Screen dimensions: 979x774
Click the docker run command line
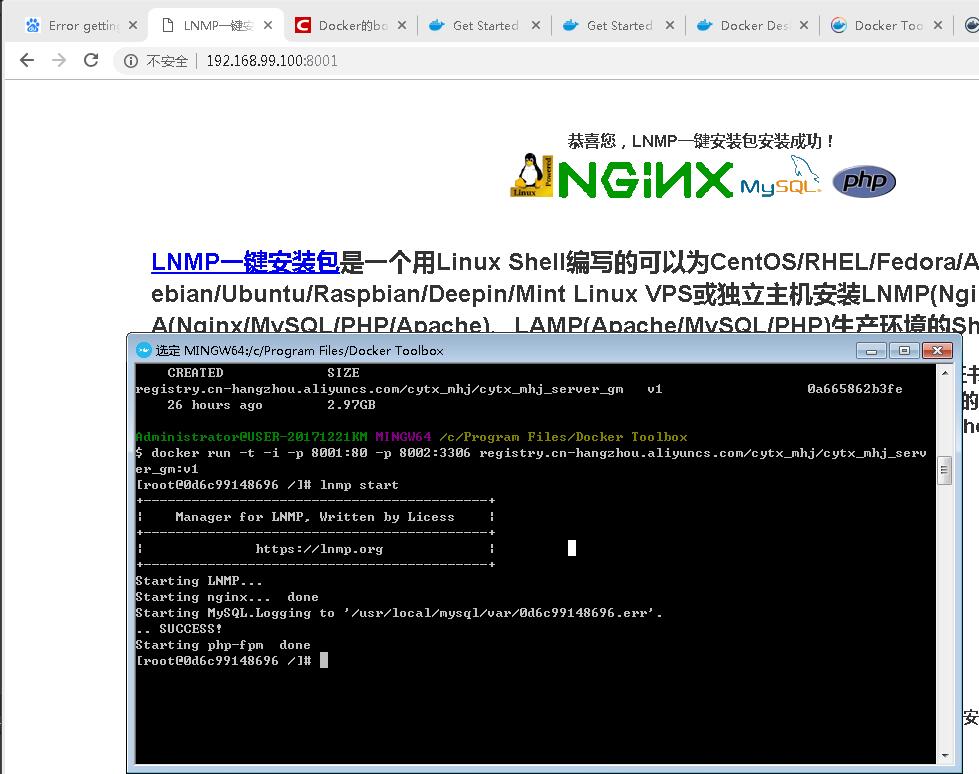pyautogui.click(x=531, y=461)
